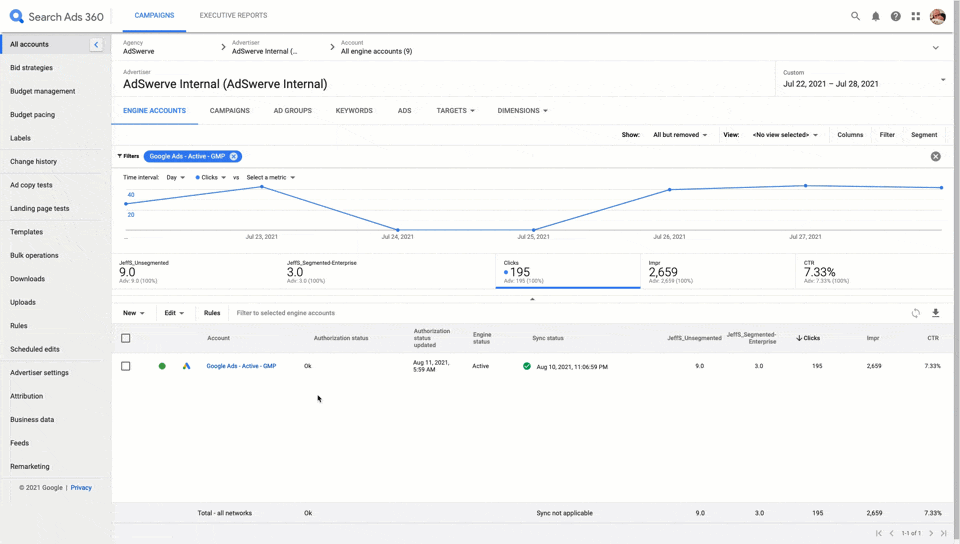Screen dimensions: 960x544
Task: Open the Google apps grid icon
Action: pyautogui.click(x=916, y=17)
